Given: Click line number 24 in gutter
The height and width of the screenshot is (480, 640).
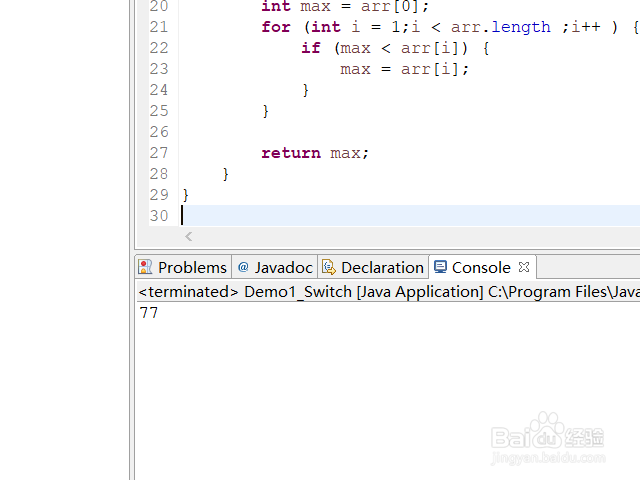Looking at the screenshot, I should pyautogui.click(x=159, y=90).
